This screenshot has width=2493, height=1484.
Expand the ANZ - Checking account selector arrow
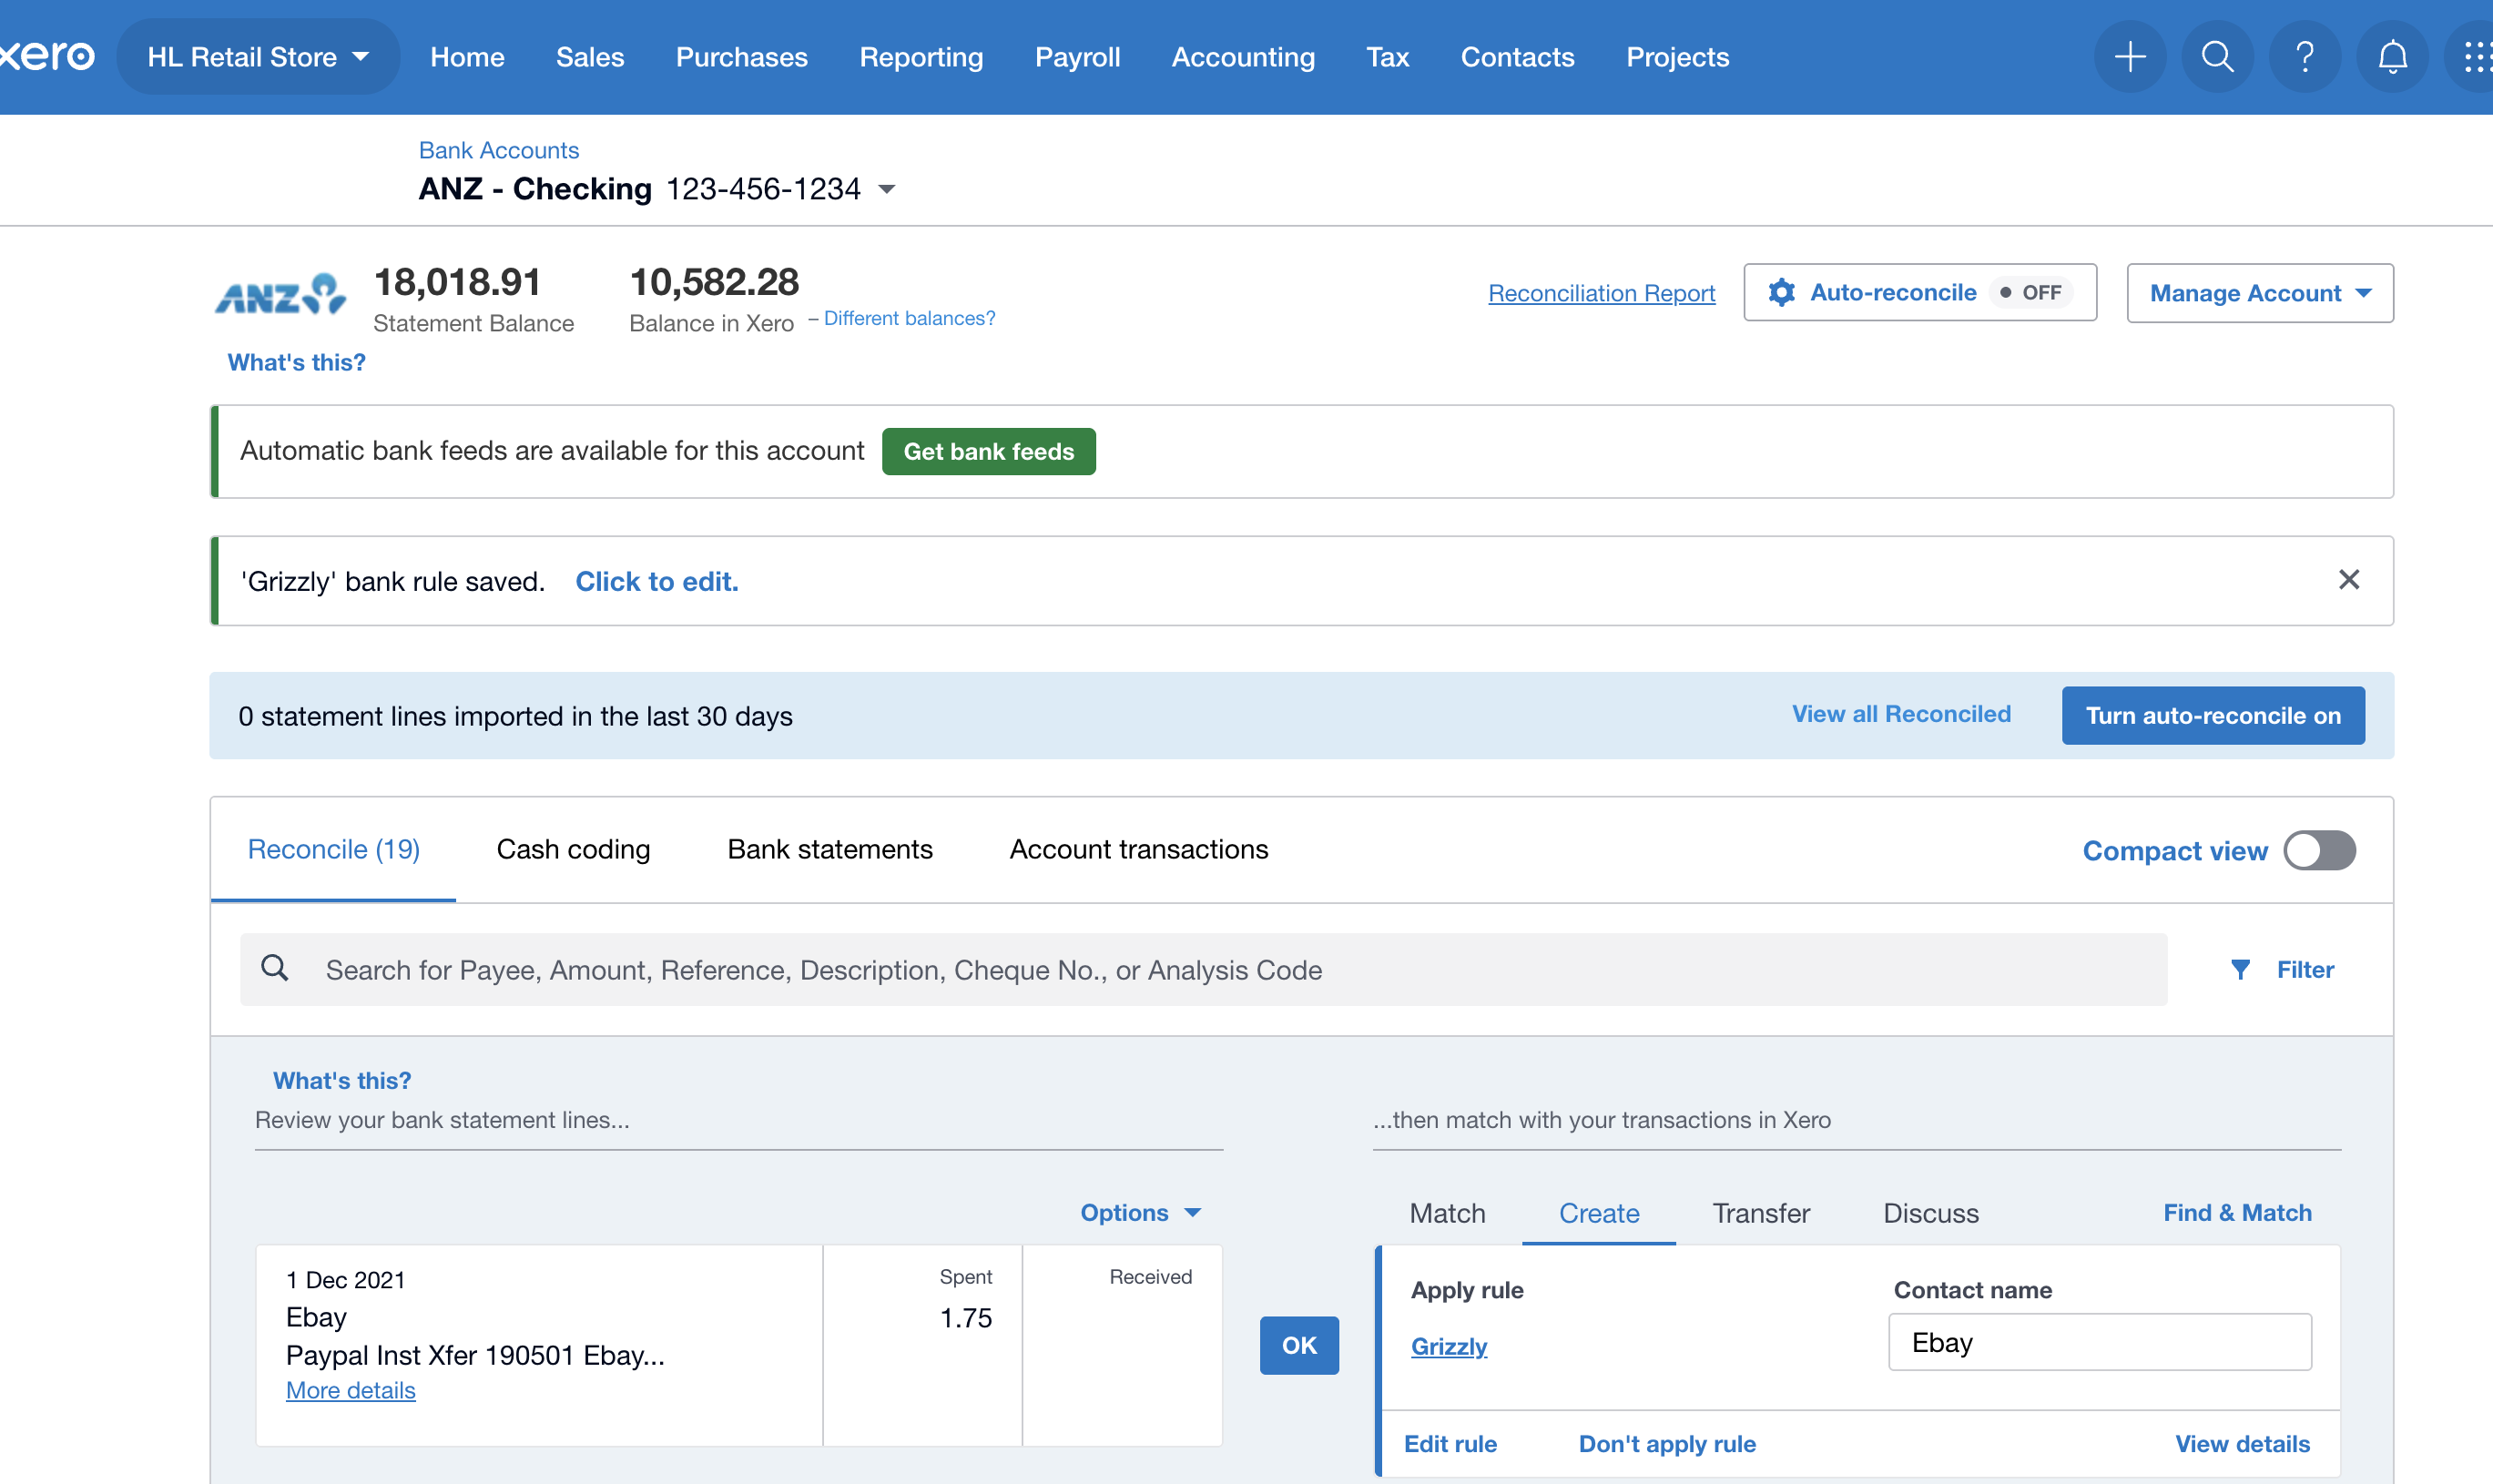(887, 189)
